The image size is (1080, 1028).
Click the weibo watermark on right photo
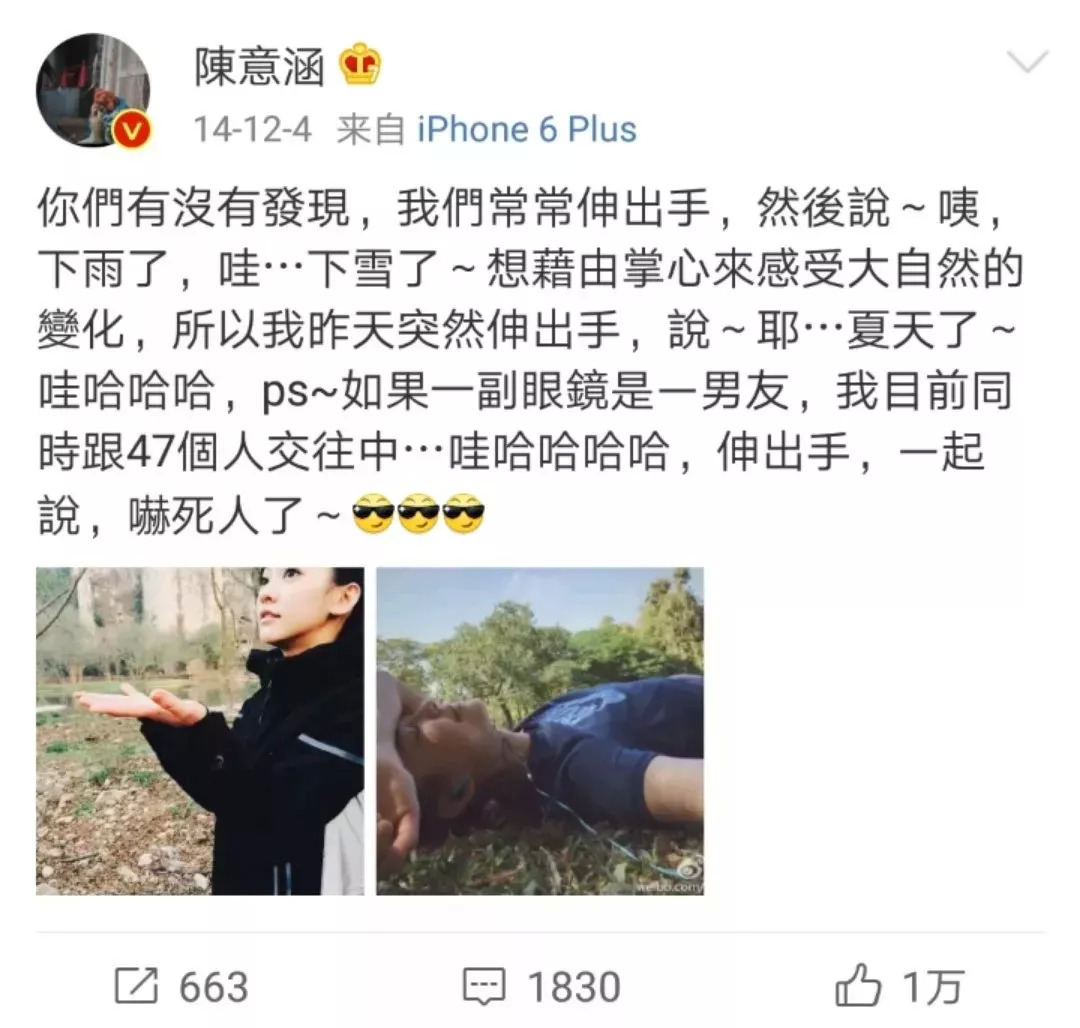coord(670,881)
